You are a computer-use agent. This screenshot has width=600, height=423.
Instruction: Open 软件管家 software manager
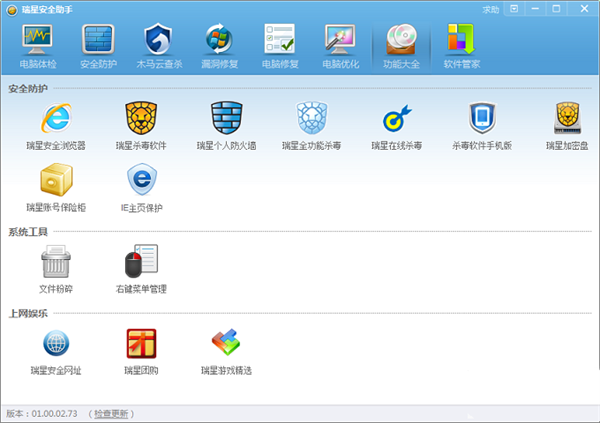tap(461, 47)
